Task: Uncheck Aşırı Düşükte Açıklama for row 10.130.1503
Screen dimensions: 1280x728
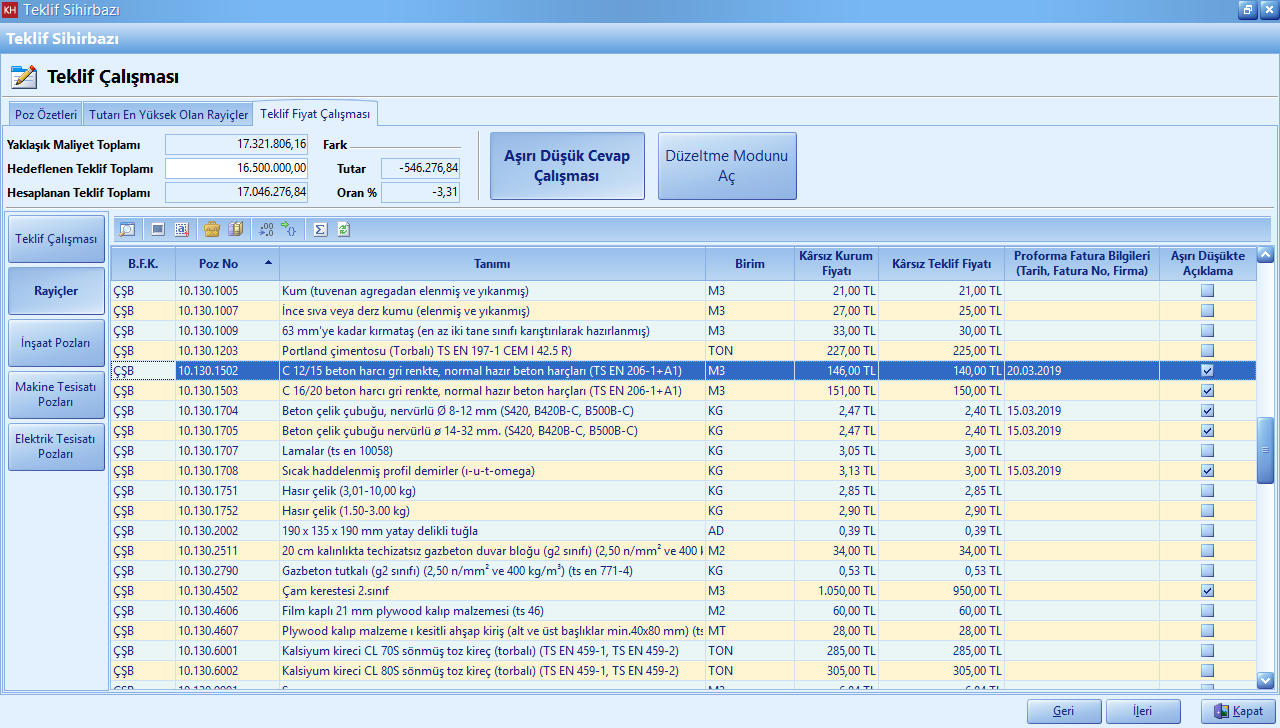Action: [x=1207, y=391]
